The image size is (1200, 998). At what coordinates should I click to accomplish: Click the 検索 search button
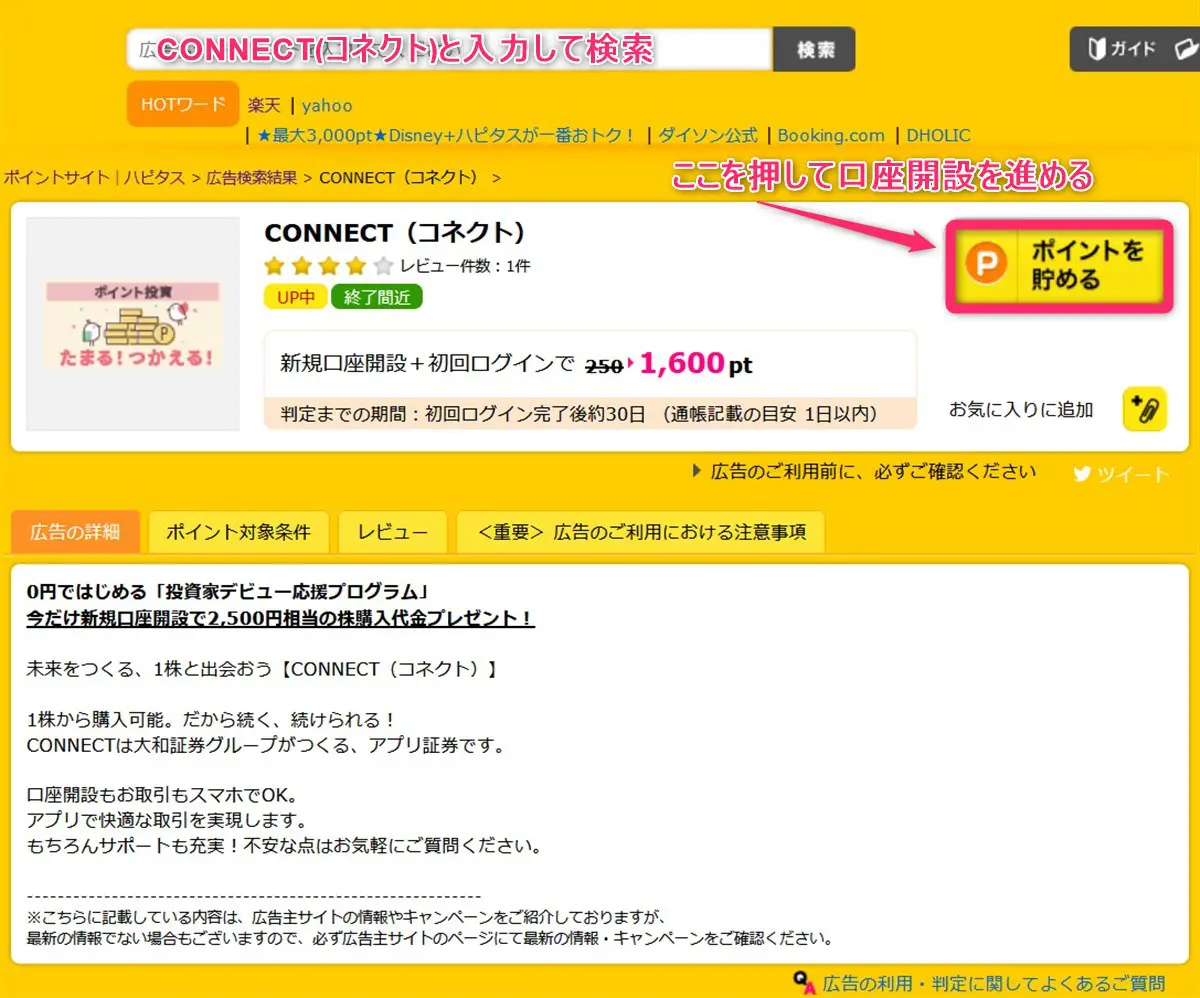(814, 49)
